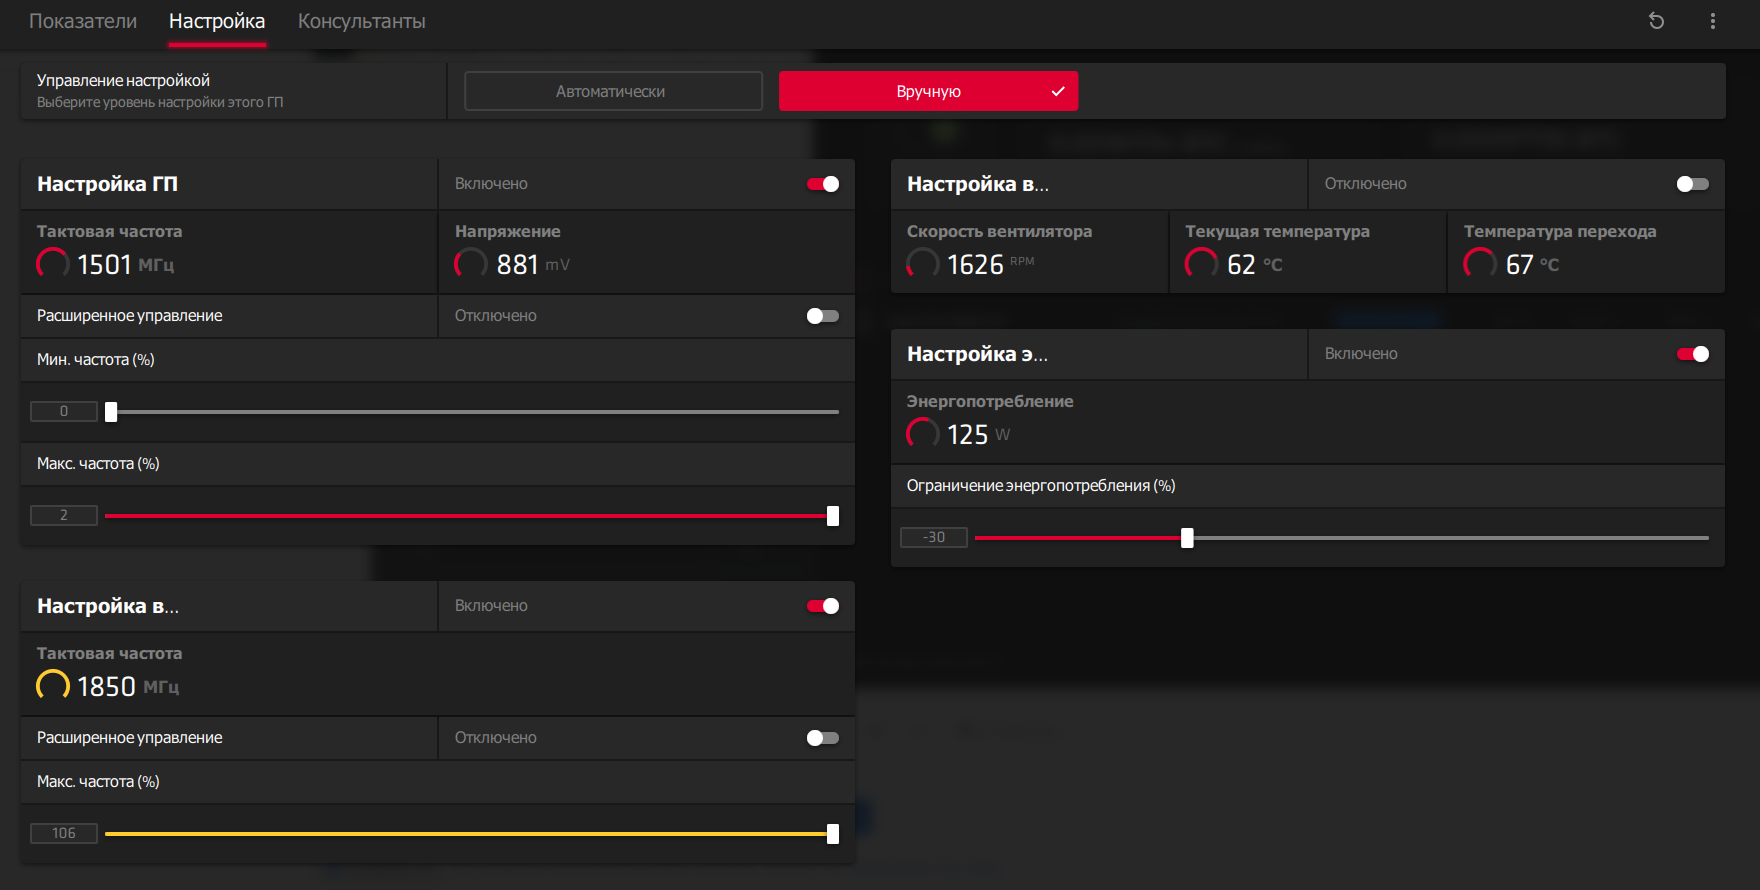The image size is (1760, 890).
Task: Turn off the power tuning toggle
Action: tap(1692, 354)
